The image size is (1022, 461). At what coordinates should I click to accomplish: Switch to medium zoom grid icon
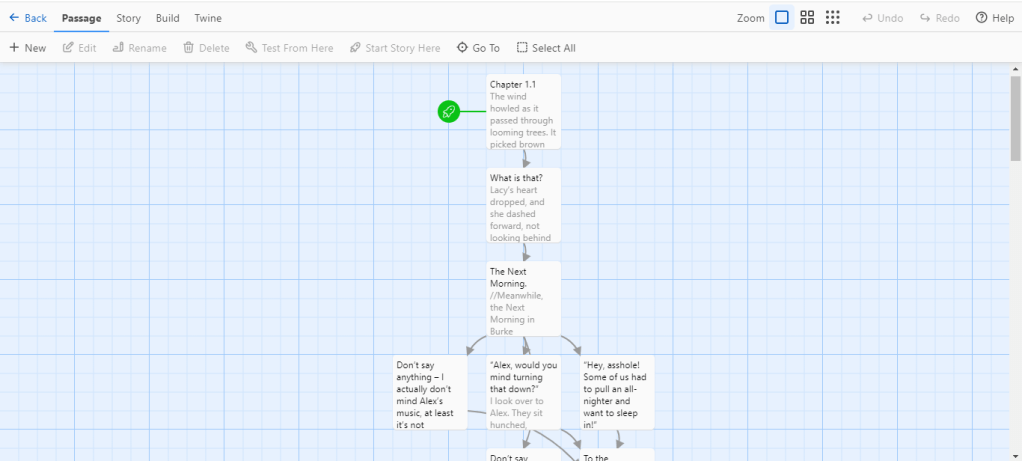coord(807,18)
